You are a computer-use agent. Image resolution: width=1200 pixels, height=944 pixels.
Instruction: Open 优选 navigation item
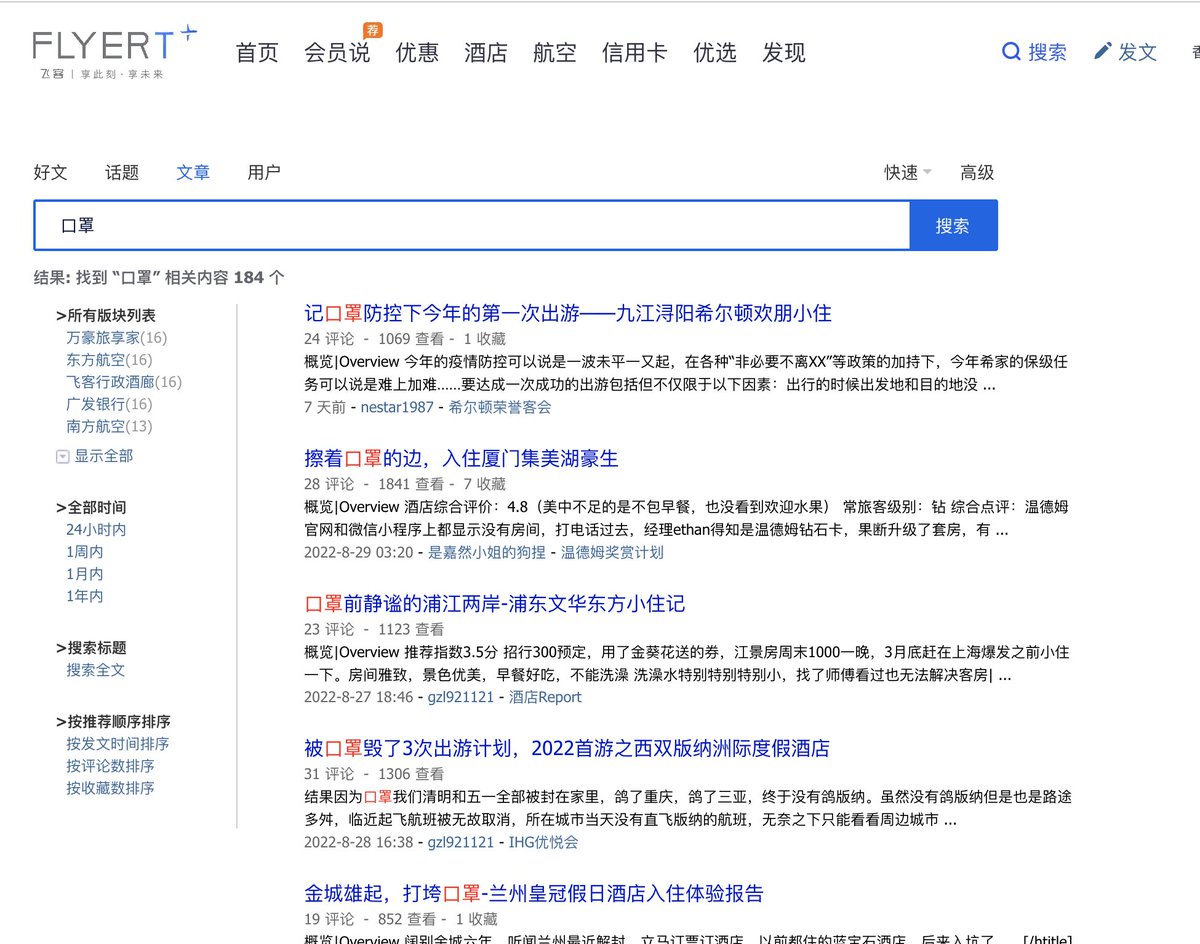[x=715, y=53]
